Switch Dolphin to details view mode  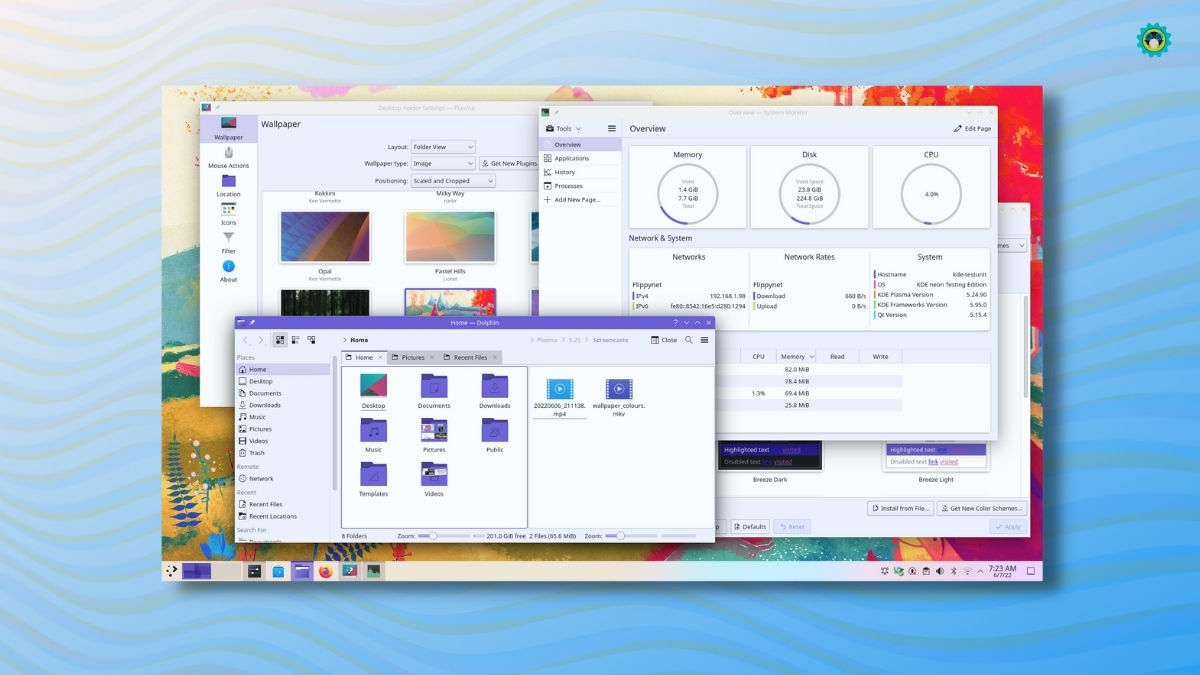tap(295, 340)
